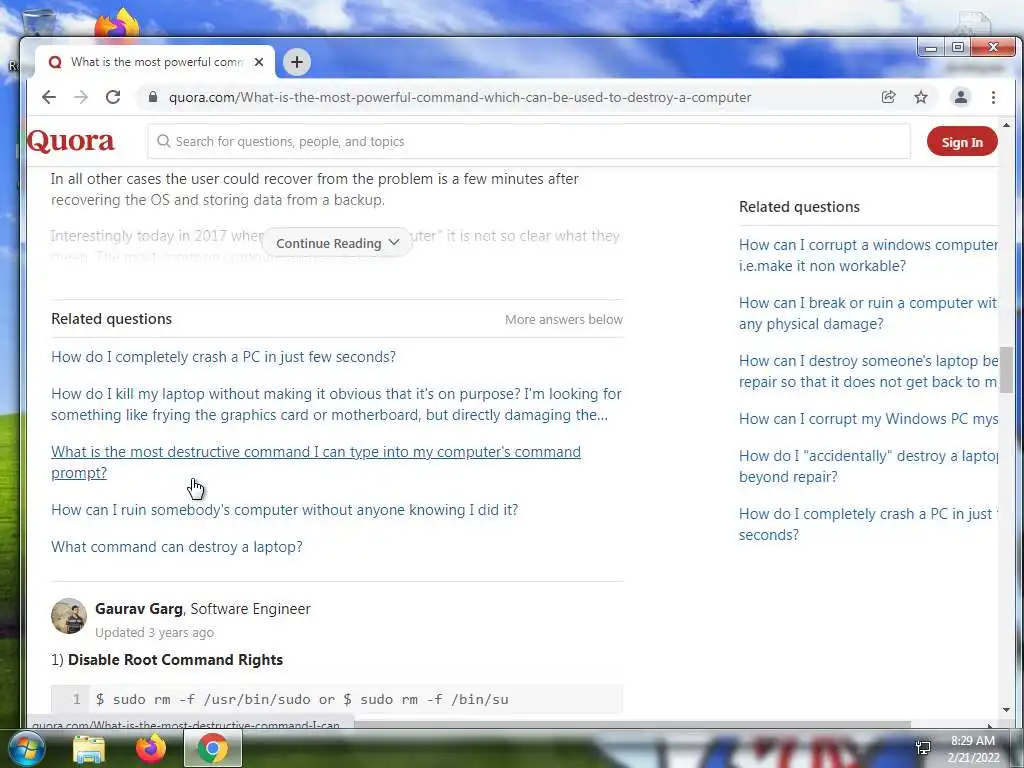Open sidebar 'corrupt my Windows PC' link
The height and width of the screenshot is (768, 1024).
click(869, 419)
